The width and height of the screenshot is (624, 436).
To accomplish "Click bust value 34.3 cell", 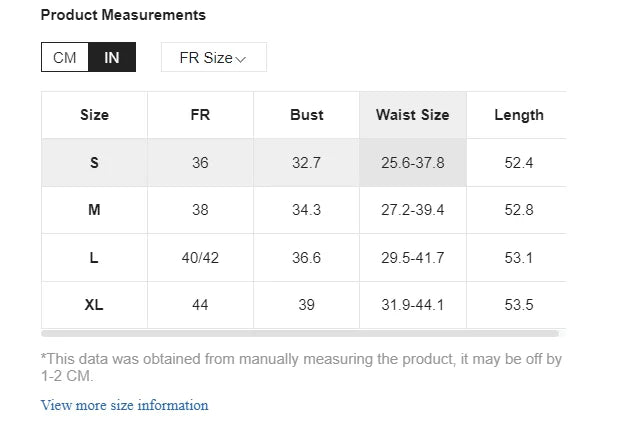I will (x=306, y=210).
